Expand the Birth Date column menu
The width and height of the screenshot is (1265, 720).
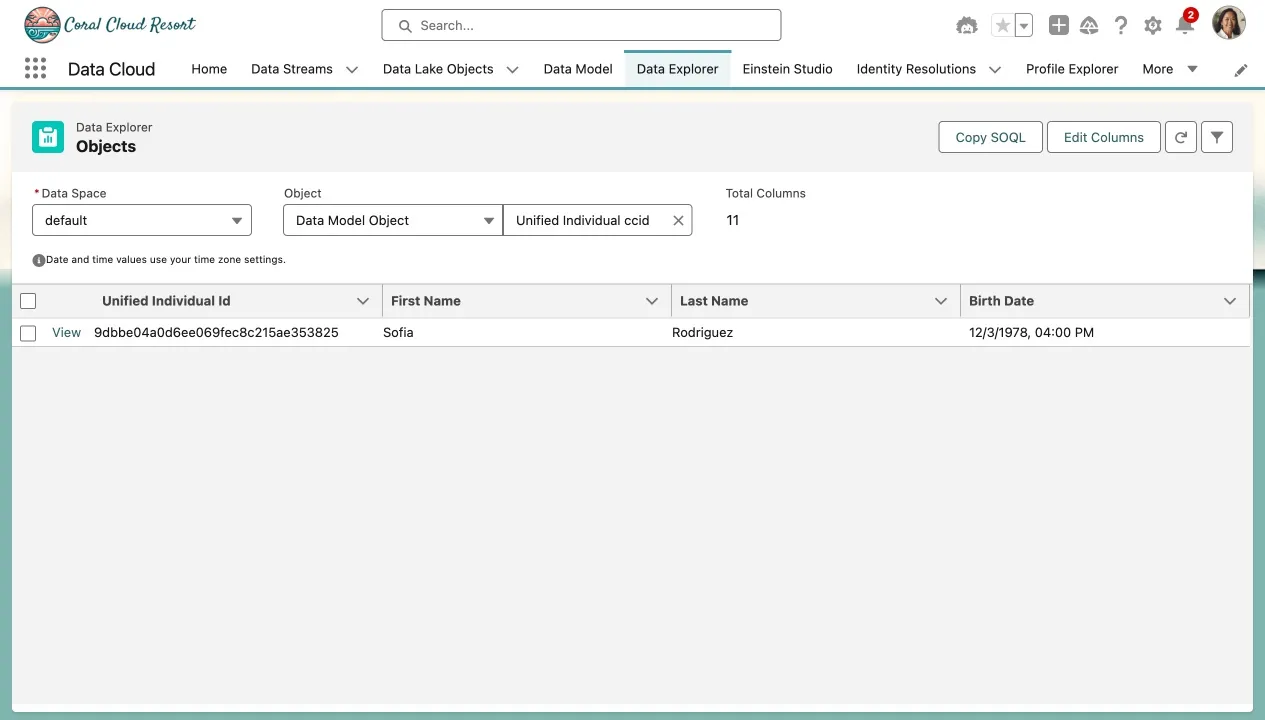(x=1230, y=301)
